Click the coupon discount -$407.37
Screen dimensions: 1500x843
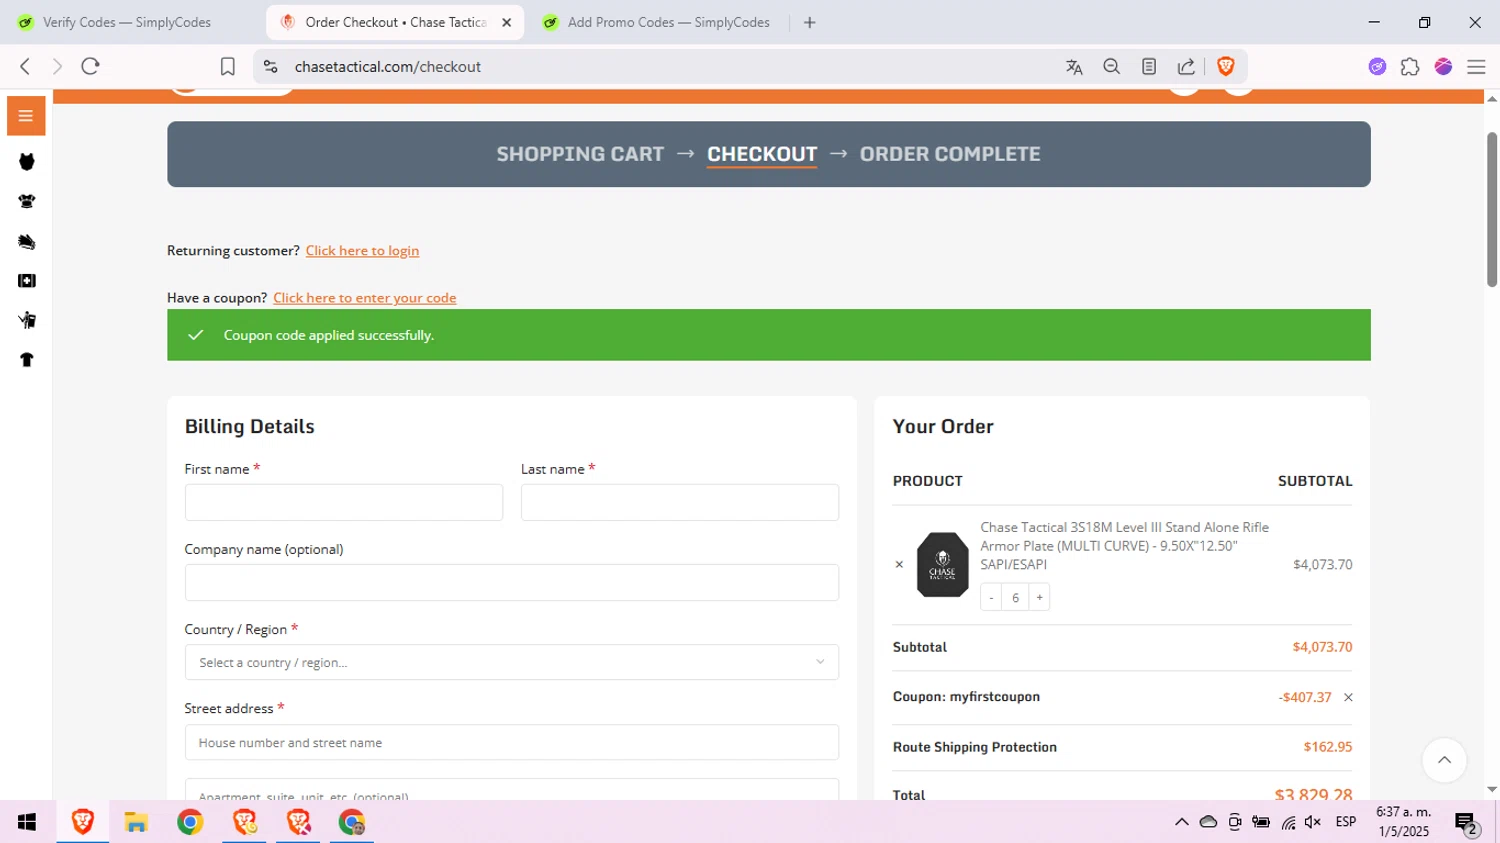(1305, 698)
